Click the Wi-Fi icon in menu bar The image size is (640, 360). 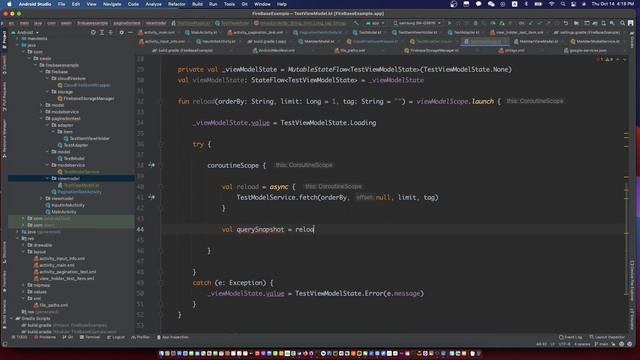(551, 4)
